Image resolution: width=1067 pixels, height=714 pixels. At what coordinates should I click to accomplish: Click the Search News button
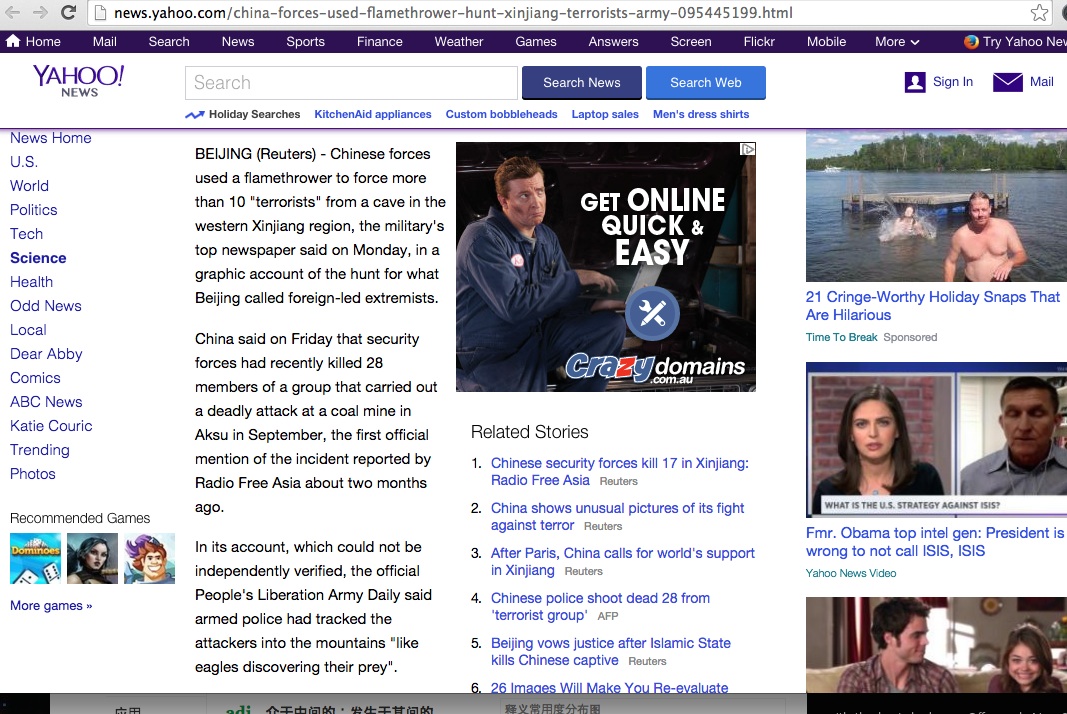[x=582, y=82]
